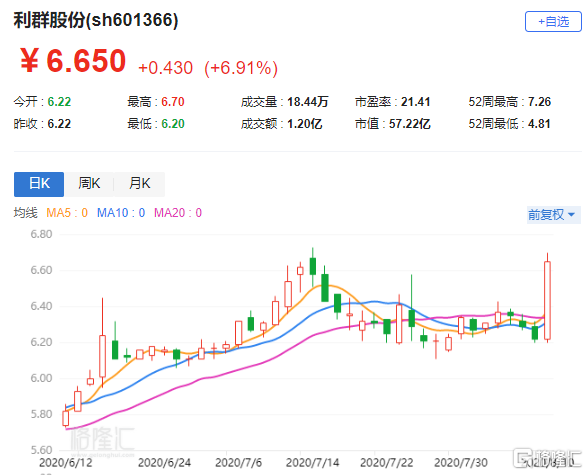The image size is (588, 475).
Task: Click the 2020/6/12 date axis label
Action: pos(66,463)
